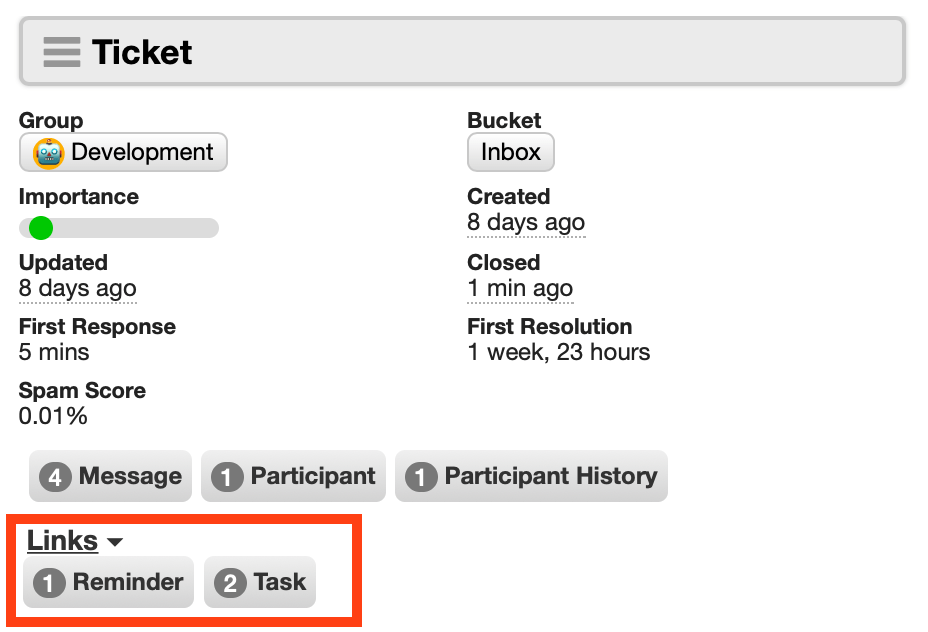This screenshot has width=928, height=632.
Task: Open the Message tab
Action: [x=110, y=476]
